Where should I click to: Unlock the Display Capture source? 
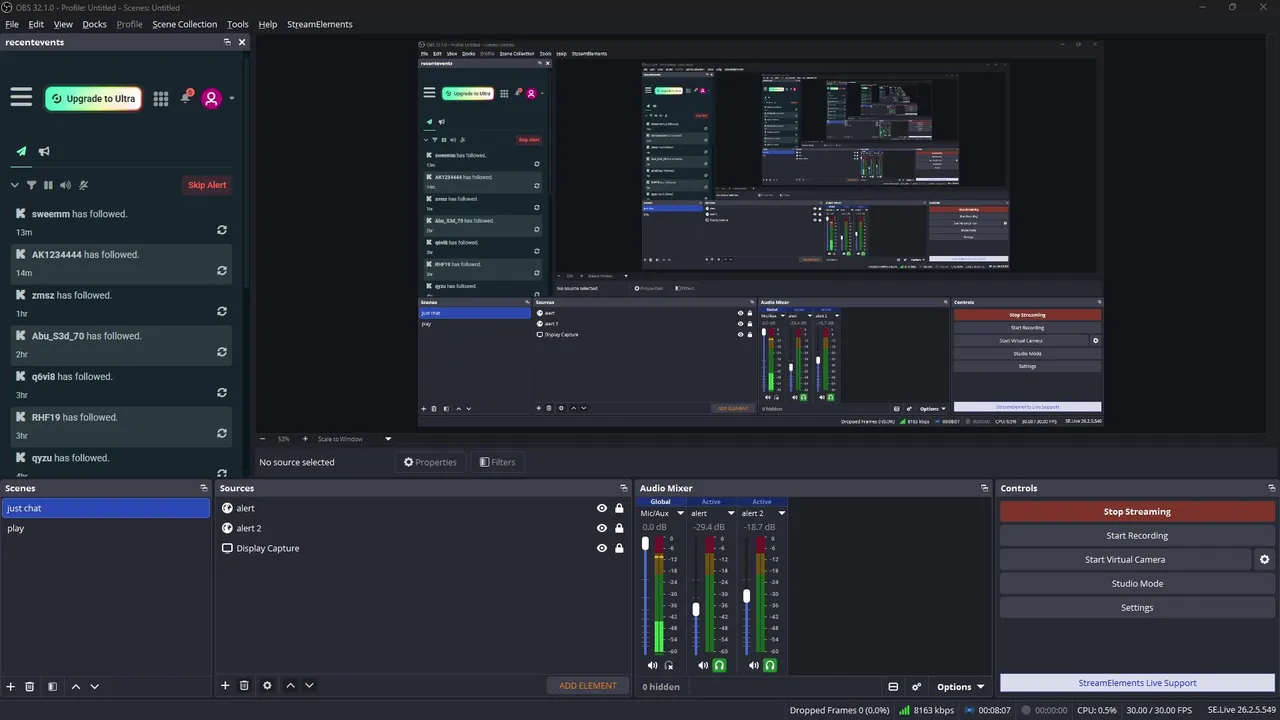coord(619,548)
